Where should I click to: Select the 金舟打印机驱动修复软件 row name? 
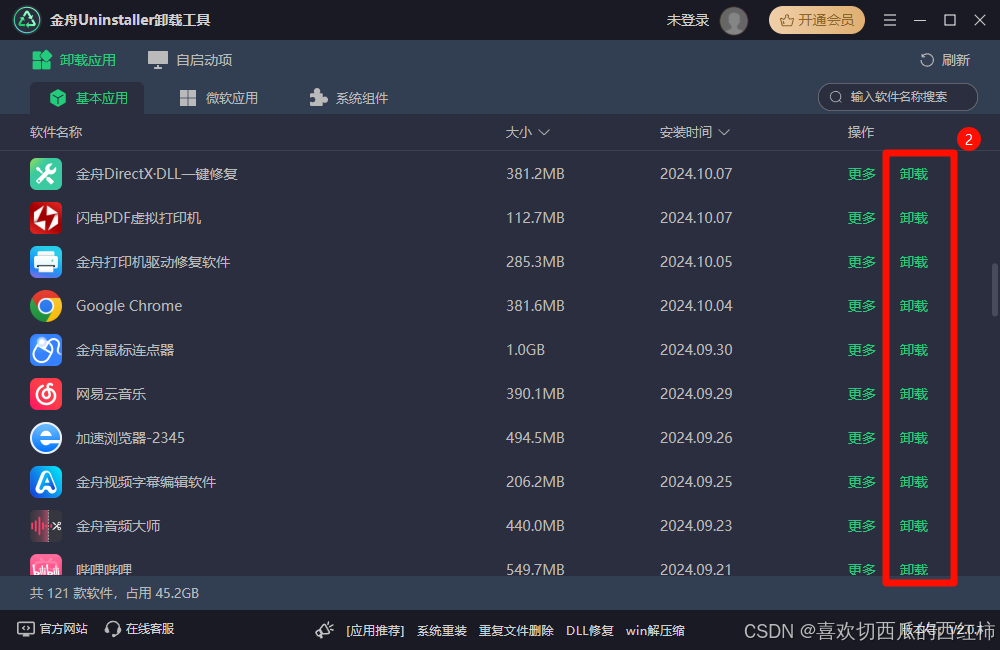(153, 262)
